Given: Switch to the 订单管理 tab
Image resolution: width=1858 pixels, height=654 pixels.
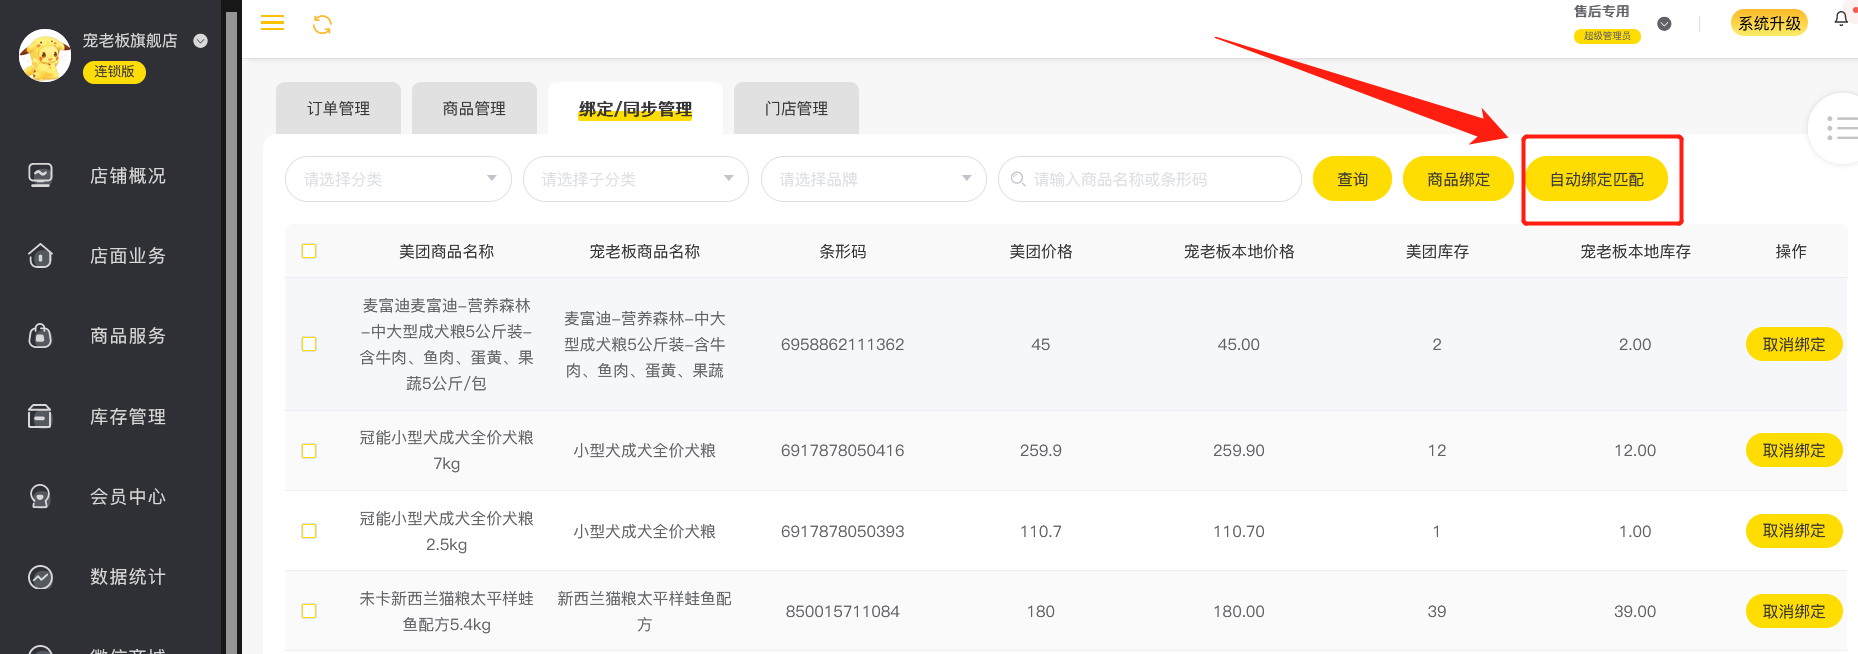Looking at the screenshot, I should tap(338, 108).
